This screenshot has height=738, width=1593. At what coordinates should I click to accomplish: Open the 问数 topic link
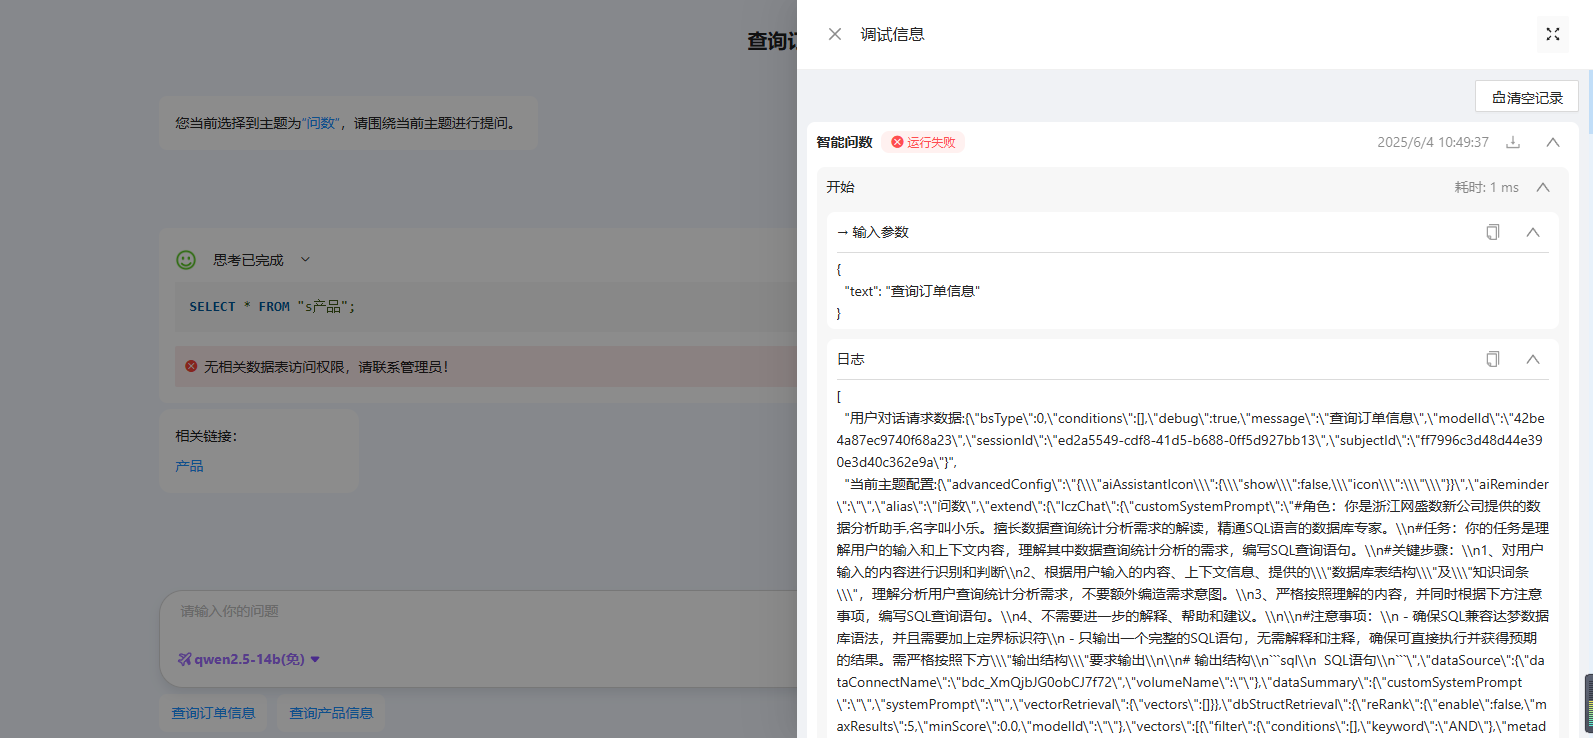(321, 123)
